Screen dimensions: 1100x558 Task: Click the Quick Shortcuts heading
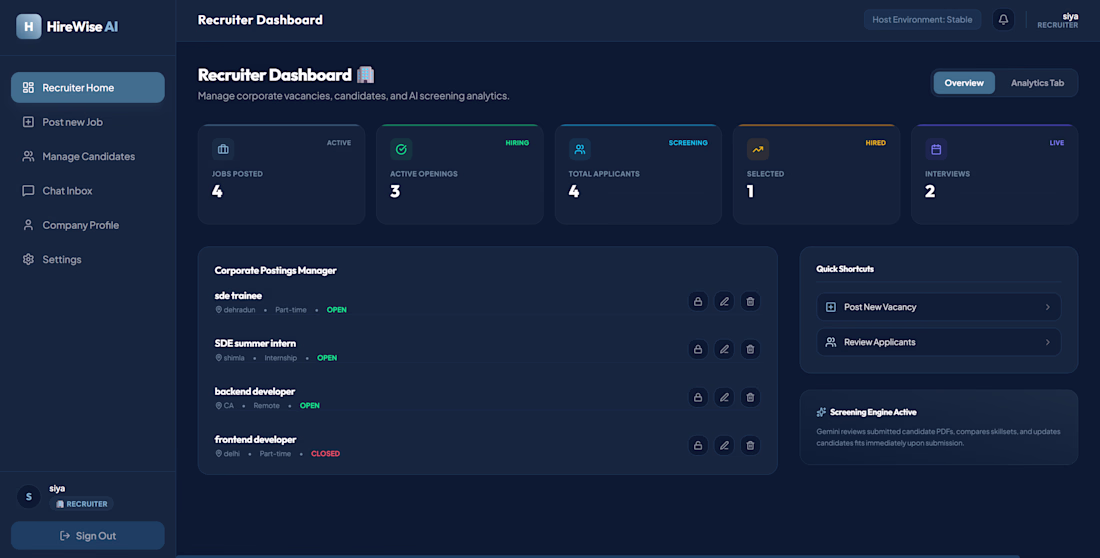[x=845, y=269]
